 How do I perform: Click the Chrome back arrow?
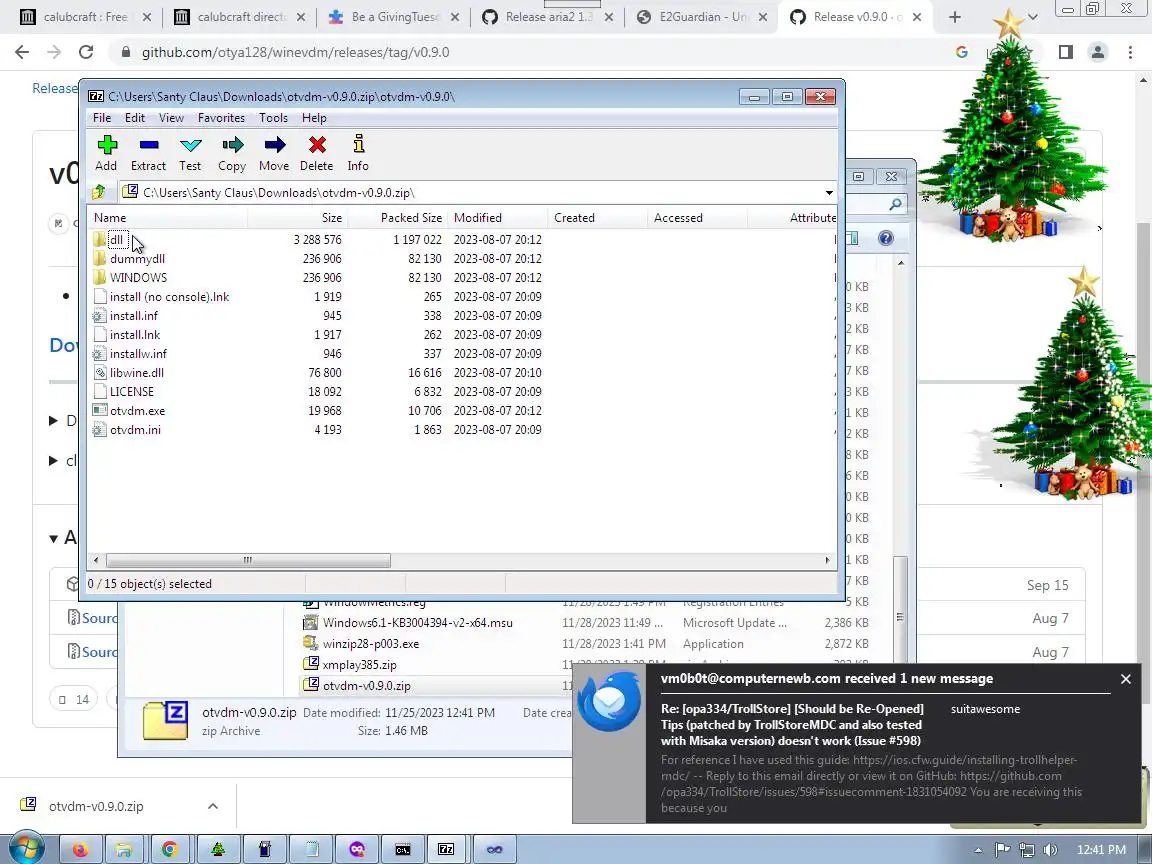point(22,52)
